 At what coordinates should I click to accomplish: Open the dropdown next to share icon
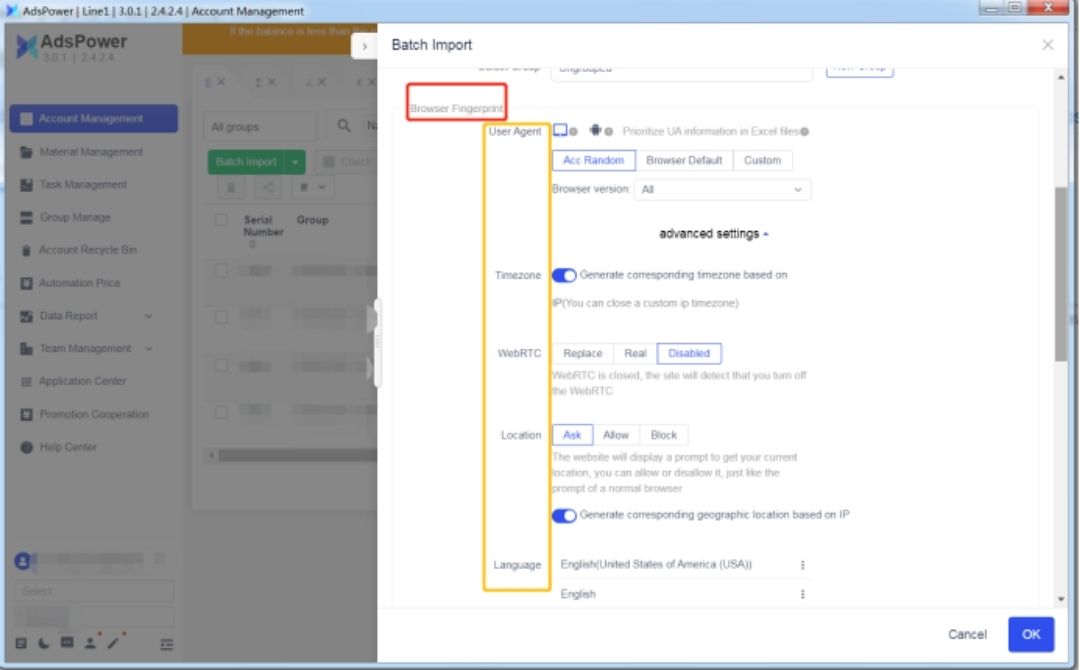(312, 187)
